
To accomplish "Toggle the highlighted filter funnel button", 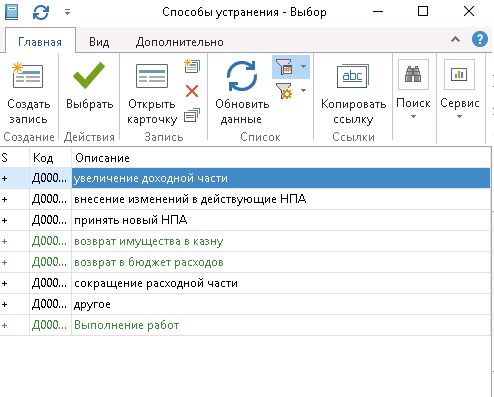I will (284, 67).
